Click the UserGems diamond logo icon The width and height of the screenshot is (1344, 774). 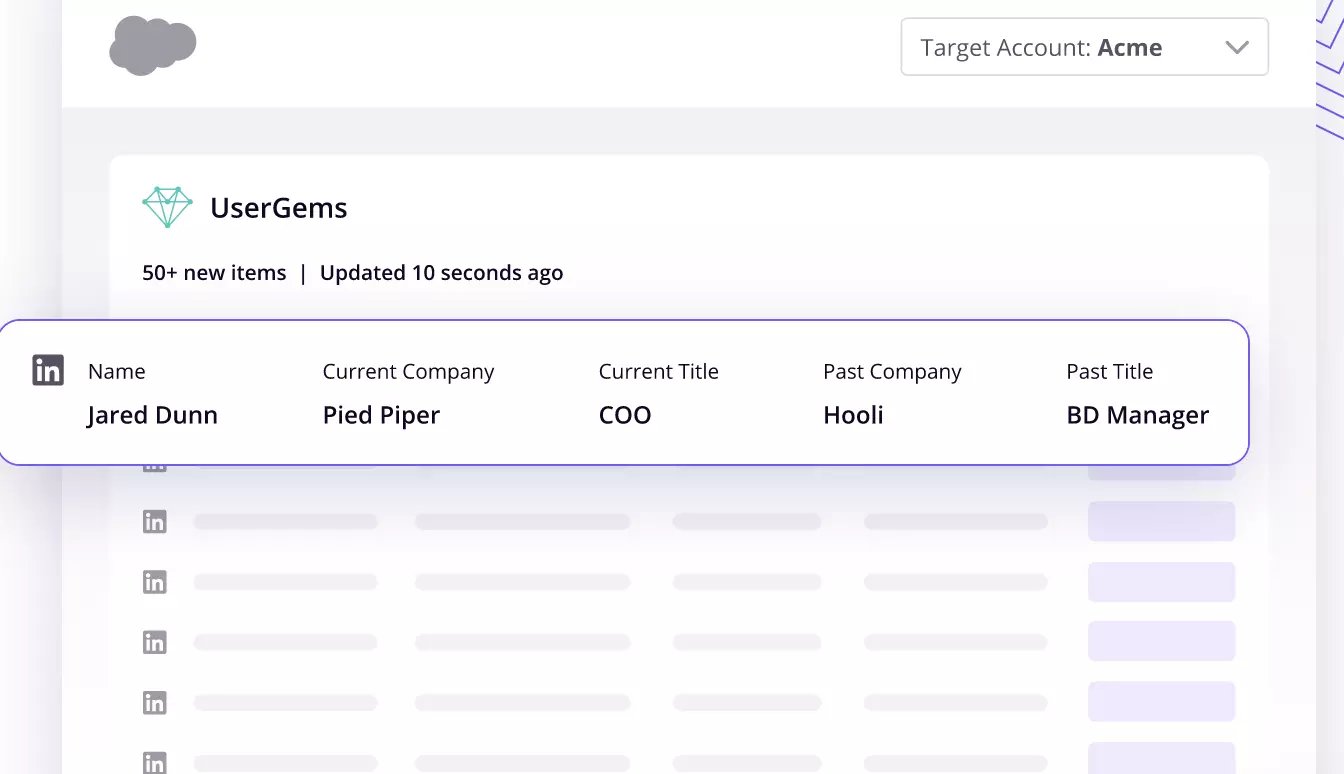pos(167,207)
